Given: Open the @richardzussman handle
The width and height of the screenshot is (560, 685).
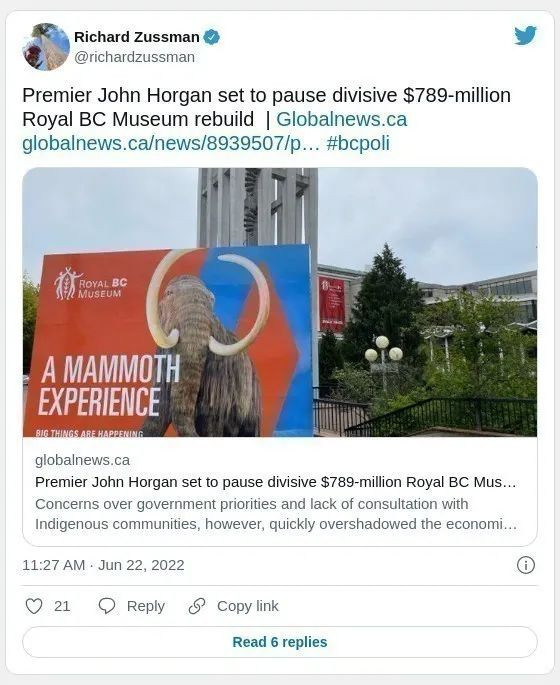Looking at the screenshot, I should pyautogui.click(x=134, y=57).
